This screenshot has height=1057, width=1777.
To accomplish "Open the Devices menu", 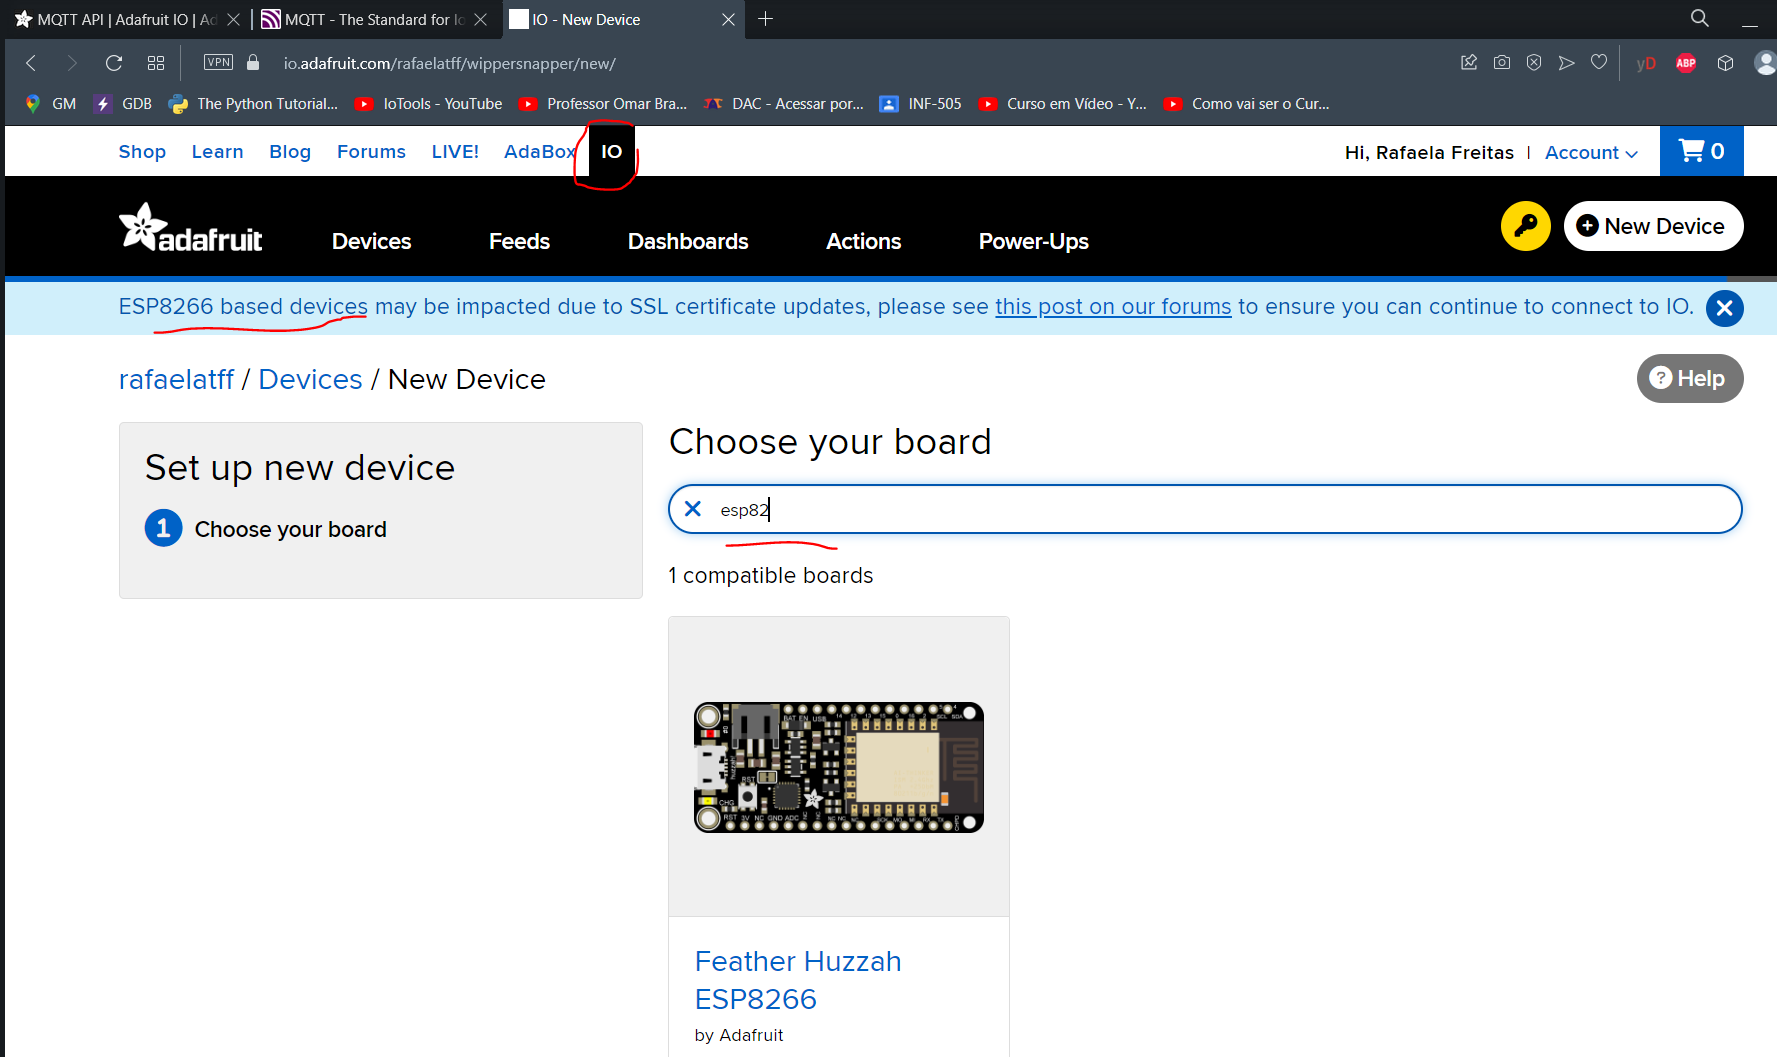I will tap(371, 241).
